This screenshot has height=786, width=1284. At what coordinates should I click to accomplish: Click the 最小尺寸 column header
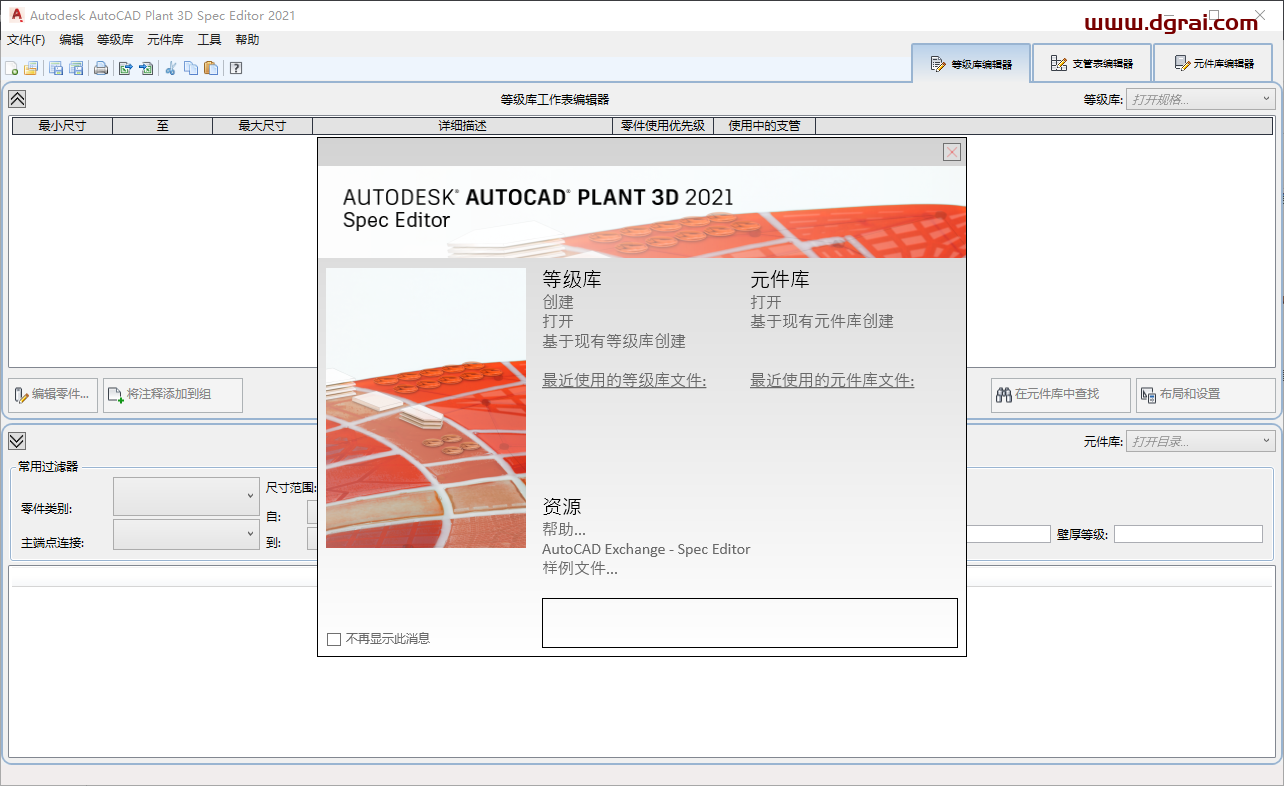[x=62, y=126]
